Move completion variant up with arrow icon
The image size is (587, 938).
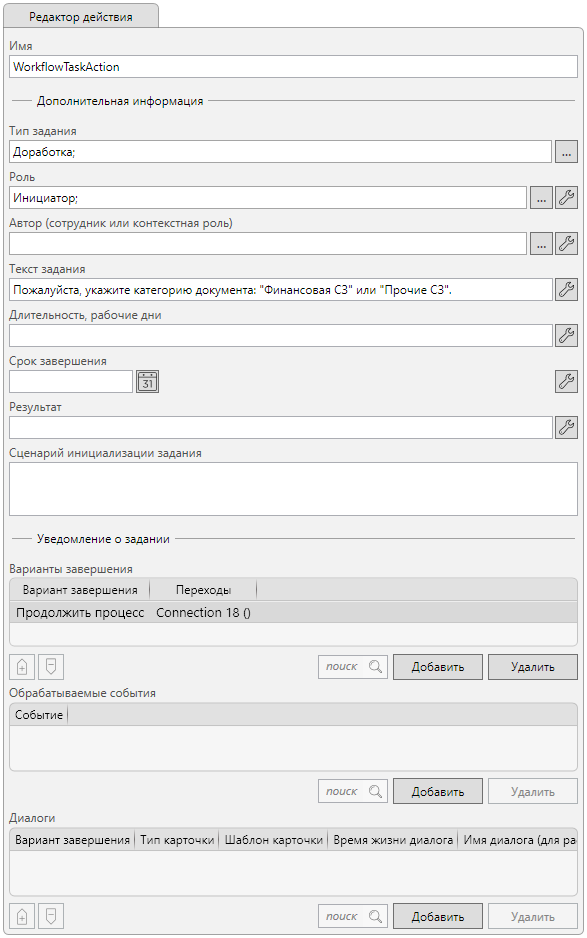(22, 667)
